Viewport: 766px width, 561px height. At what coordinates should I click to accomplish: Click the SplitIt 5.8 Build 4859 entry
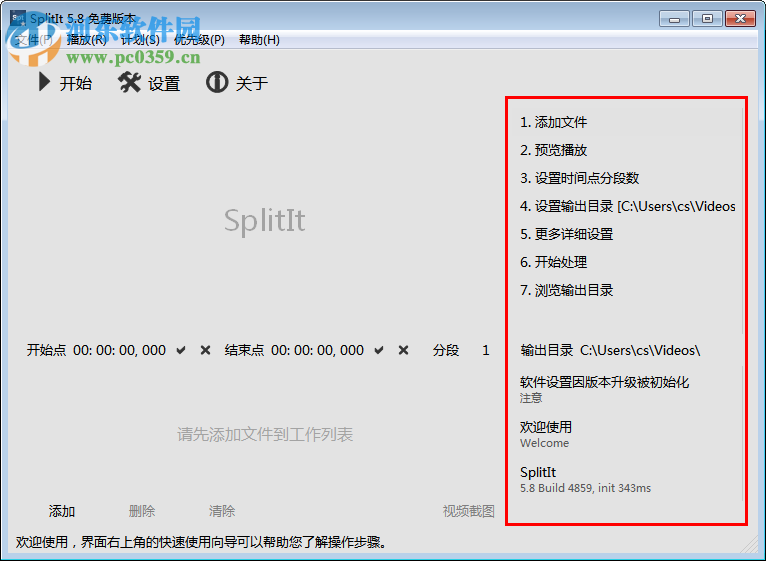coord(585,479)
